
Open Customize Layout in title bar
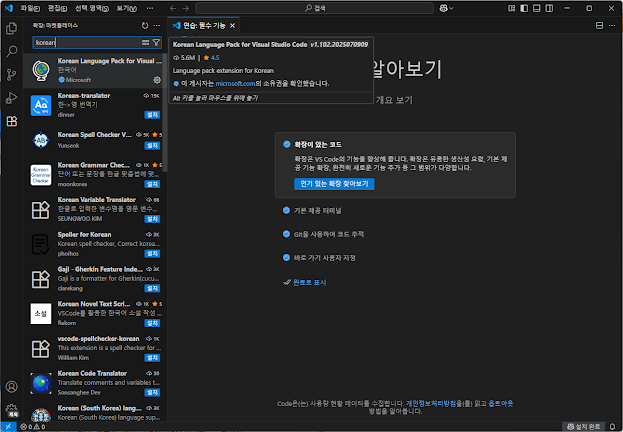pyautogui.click(x=512, y=8)
